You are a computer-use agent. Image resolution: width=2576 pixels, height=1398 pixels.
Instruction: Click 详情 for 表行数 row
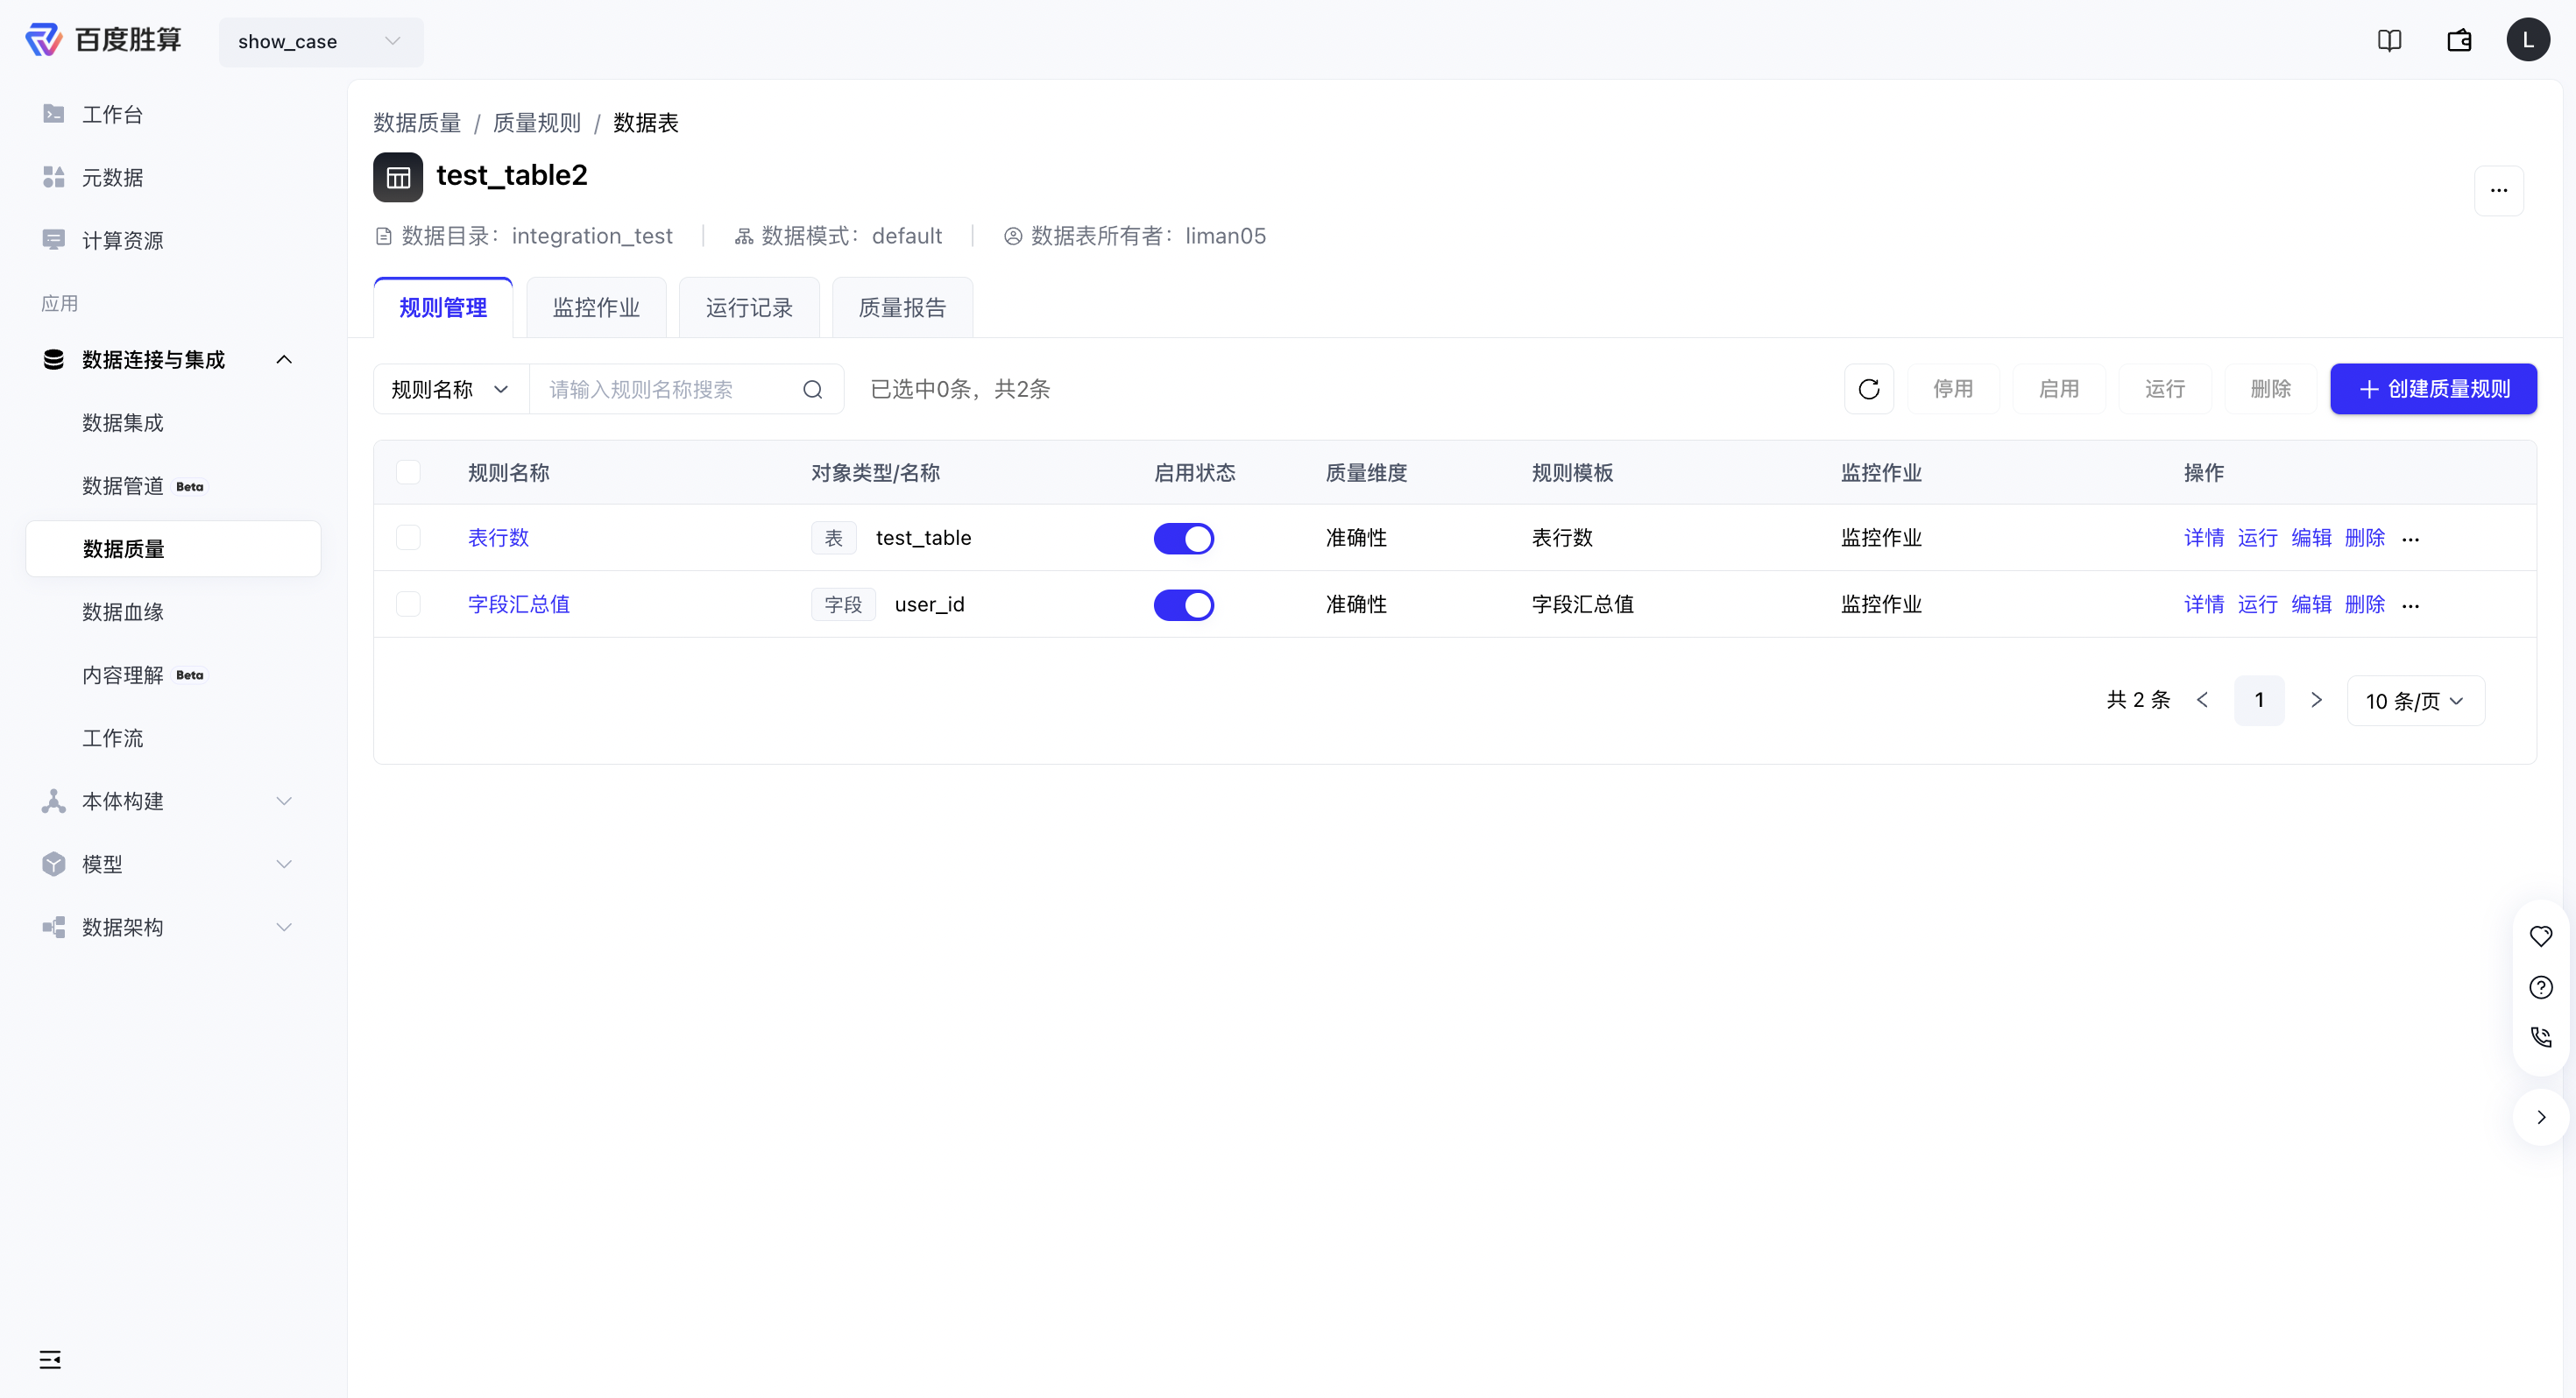click(x=2204, y=538)
